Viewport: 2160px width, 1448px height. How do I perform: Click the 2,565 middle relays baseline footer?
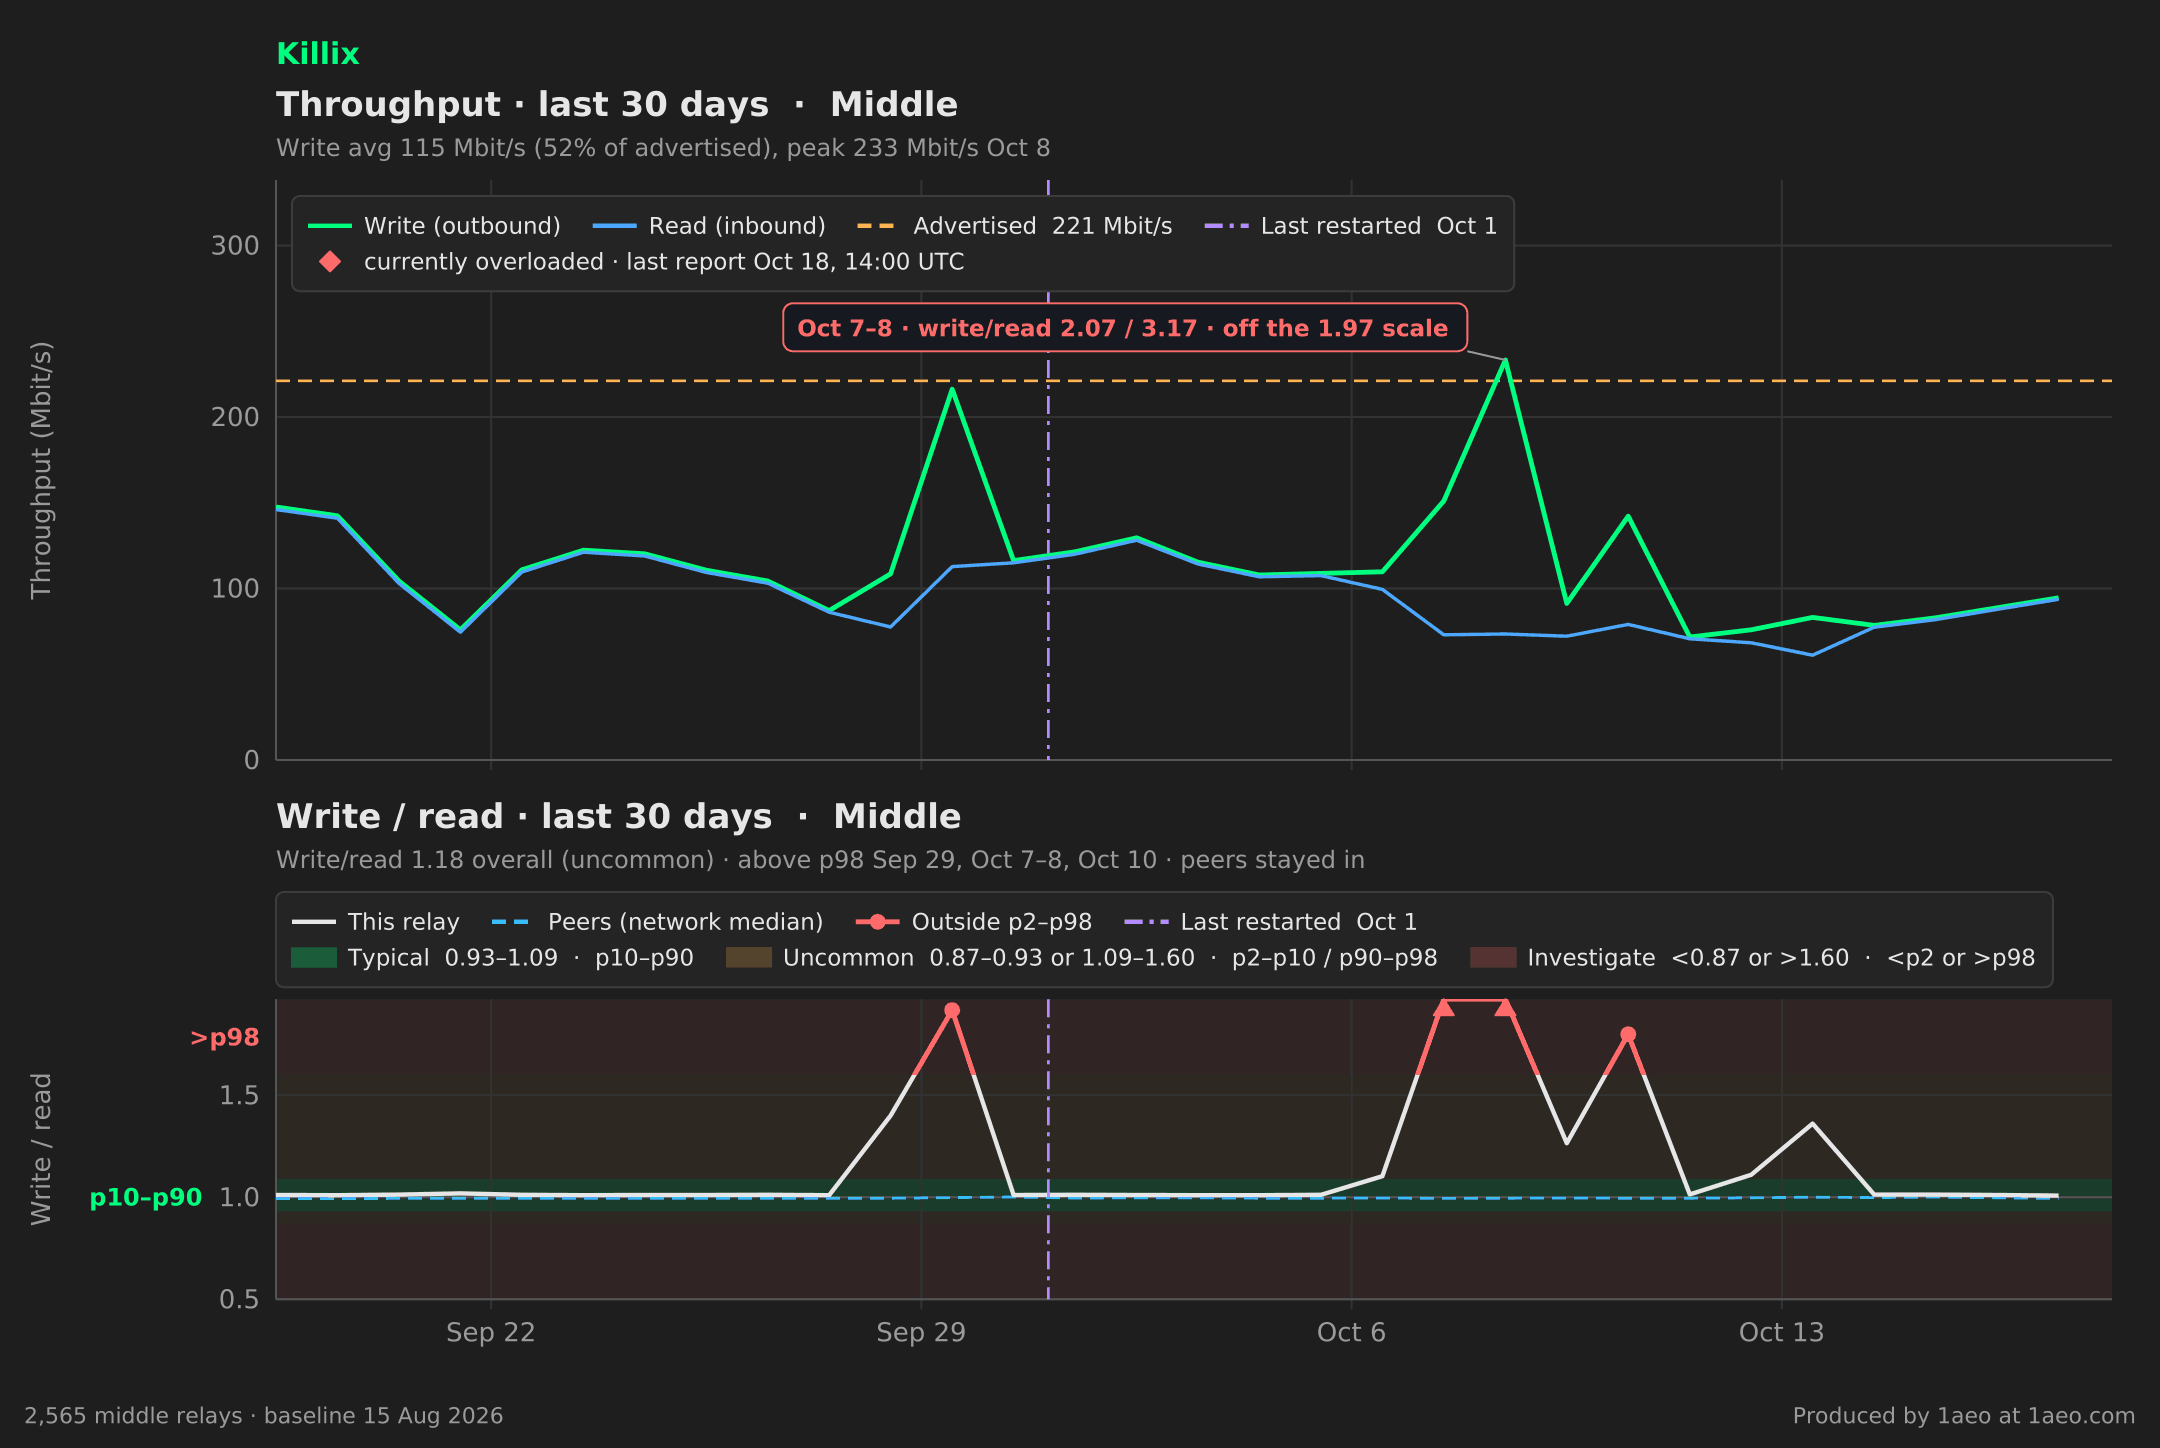(x=264, y=1416)
